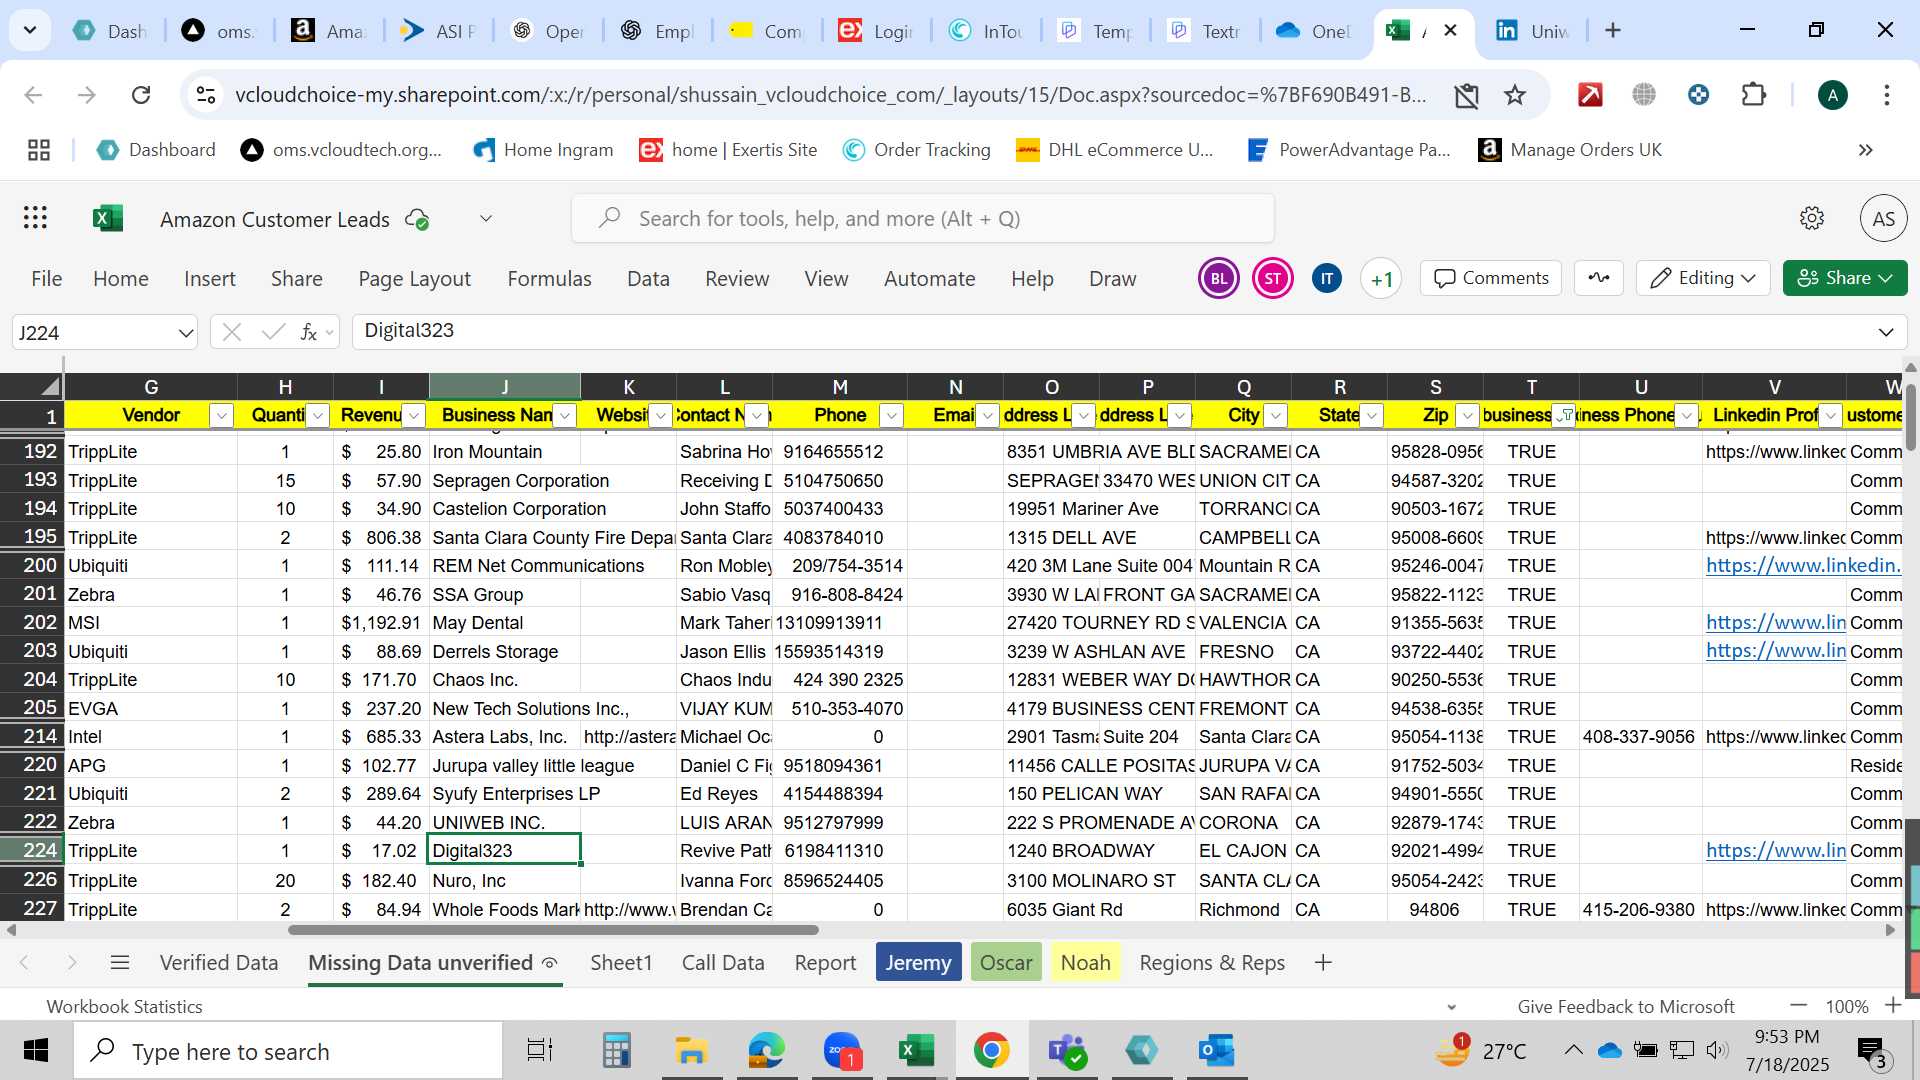
Task: Click the search for tools box
Action: pos(922,219)
